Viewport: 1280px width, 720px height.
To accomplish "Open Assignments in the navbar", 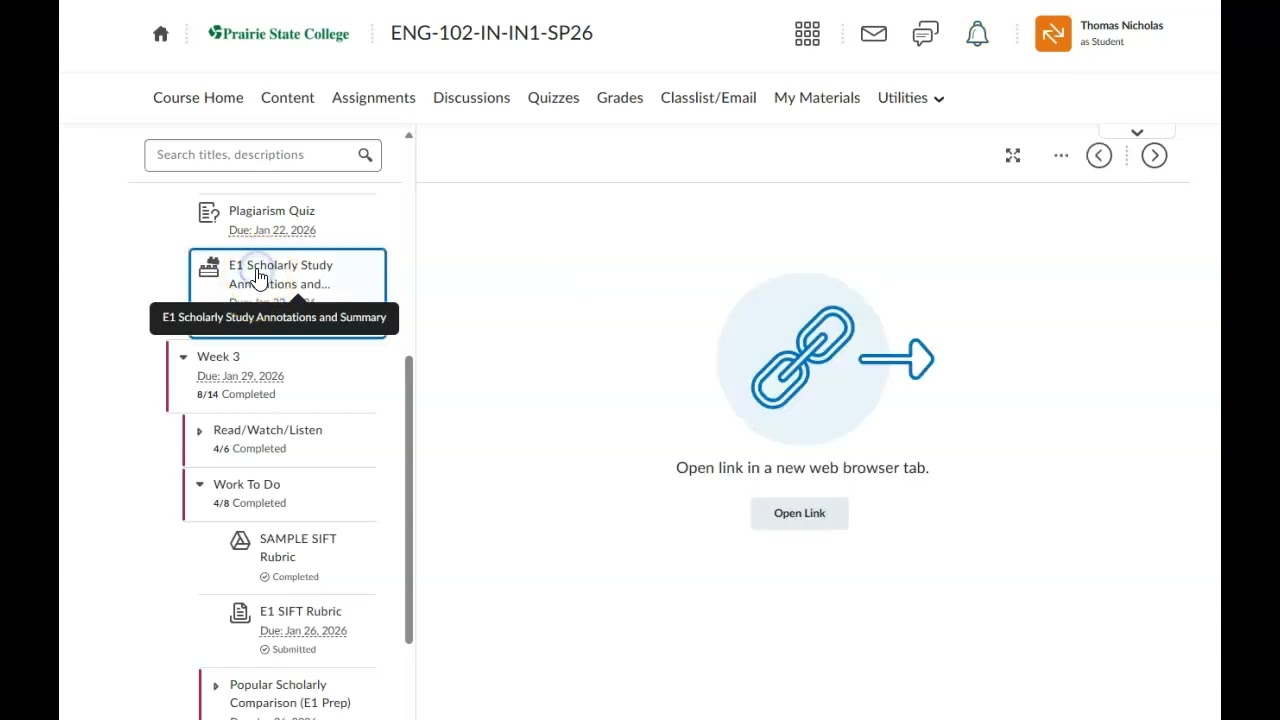I will [x=374, y=97].
